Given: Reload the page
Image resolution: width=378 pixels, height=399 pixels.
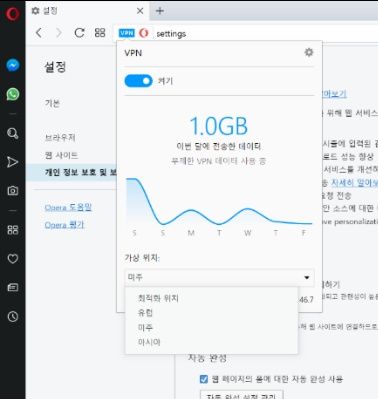Looking at the screenshot, I should coord(79,33).
